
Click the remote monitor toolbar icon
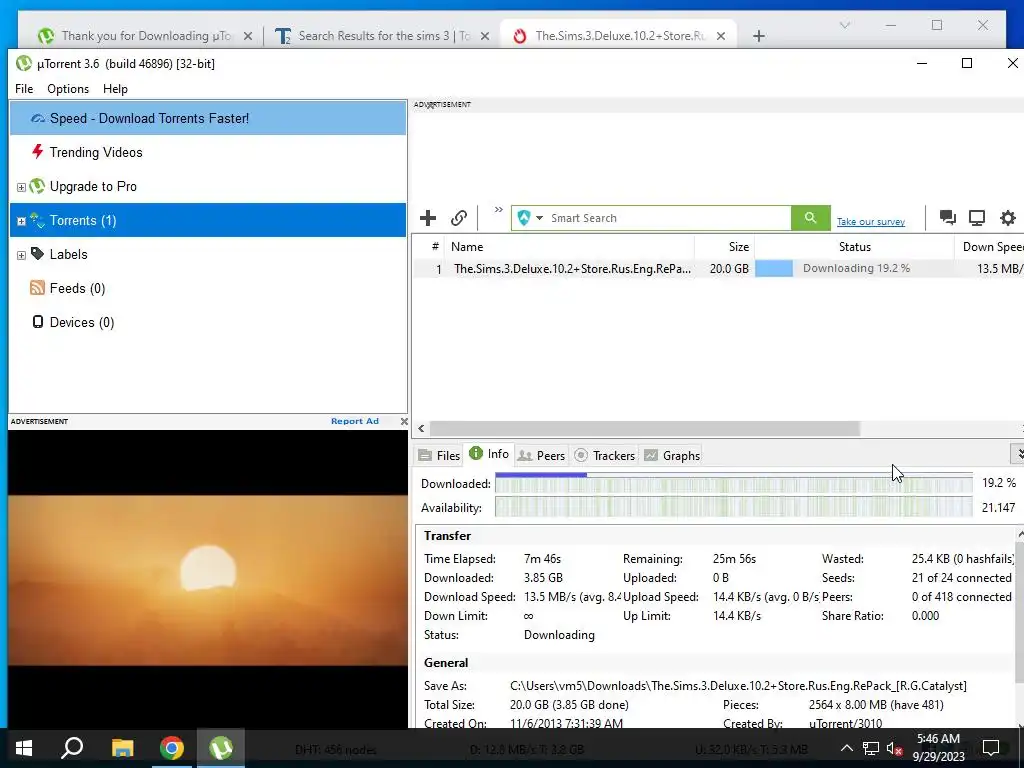(x=977, y=217)
